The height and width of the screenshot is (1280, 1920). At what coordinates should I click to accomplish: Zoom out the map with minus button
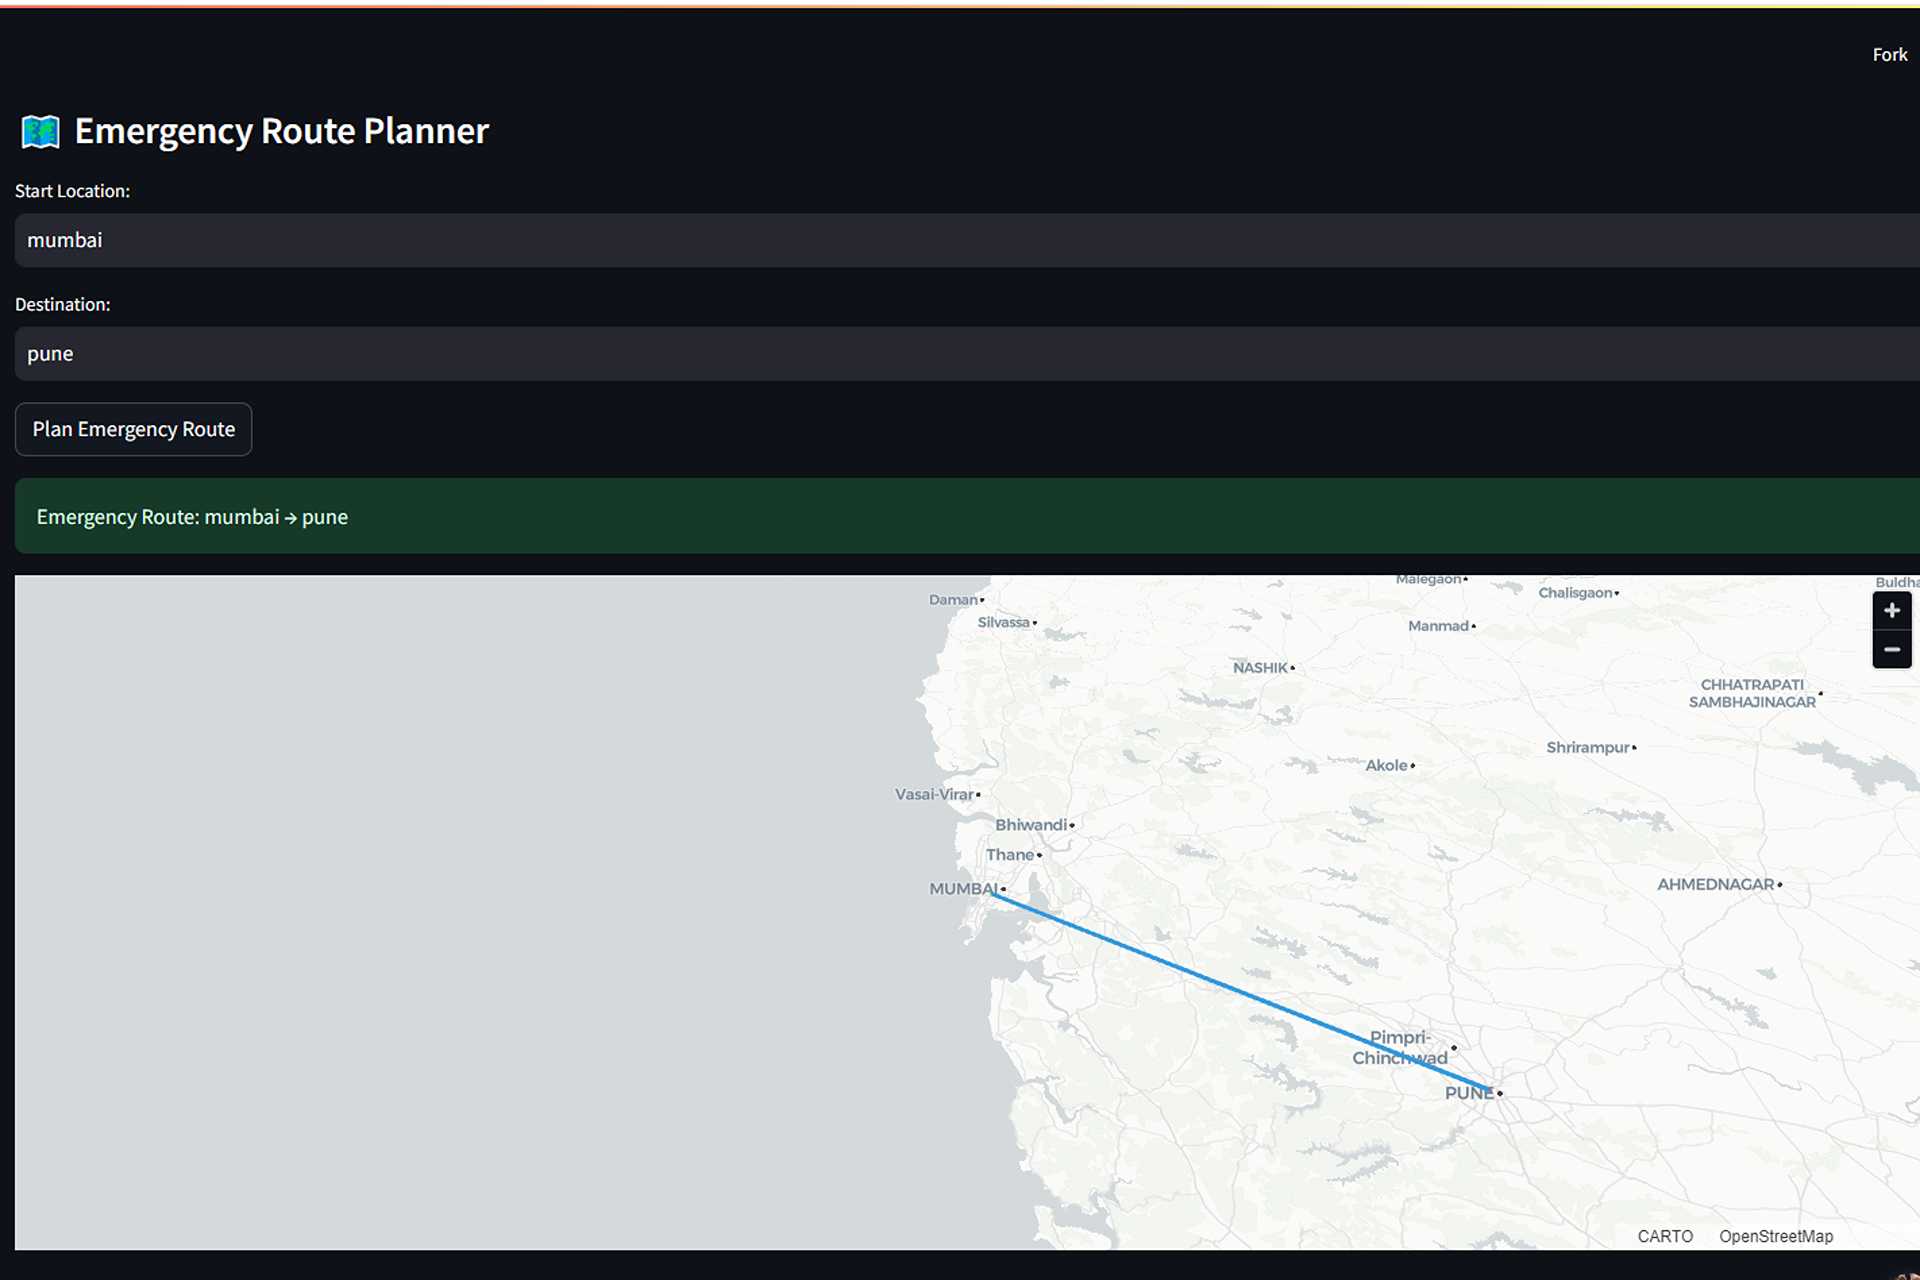pos(1891,650)
